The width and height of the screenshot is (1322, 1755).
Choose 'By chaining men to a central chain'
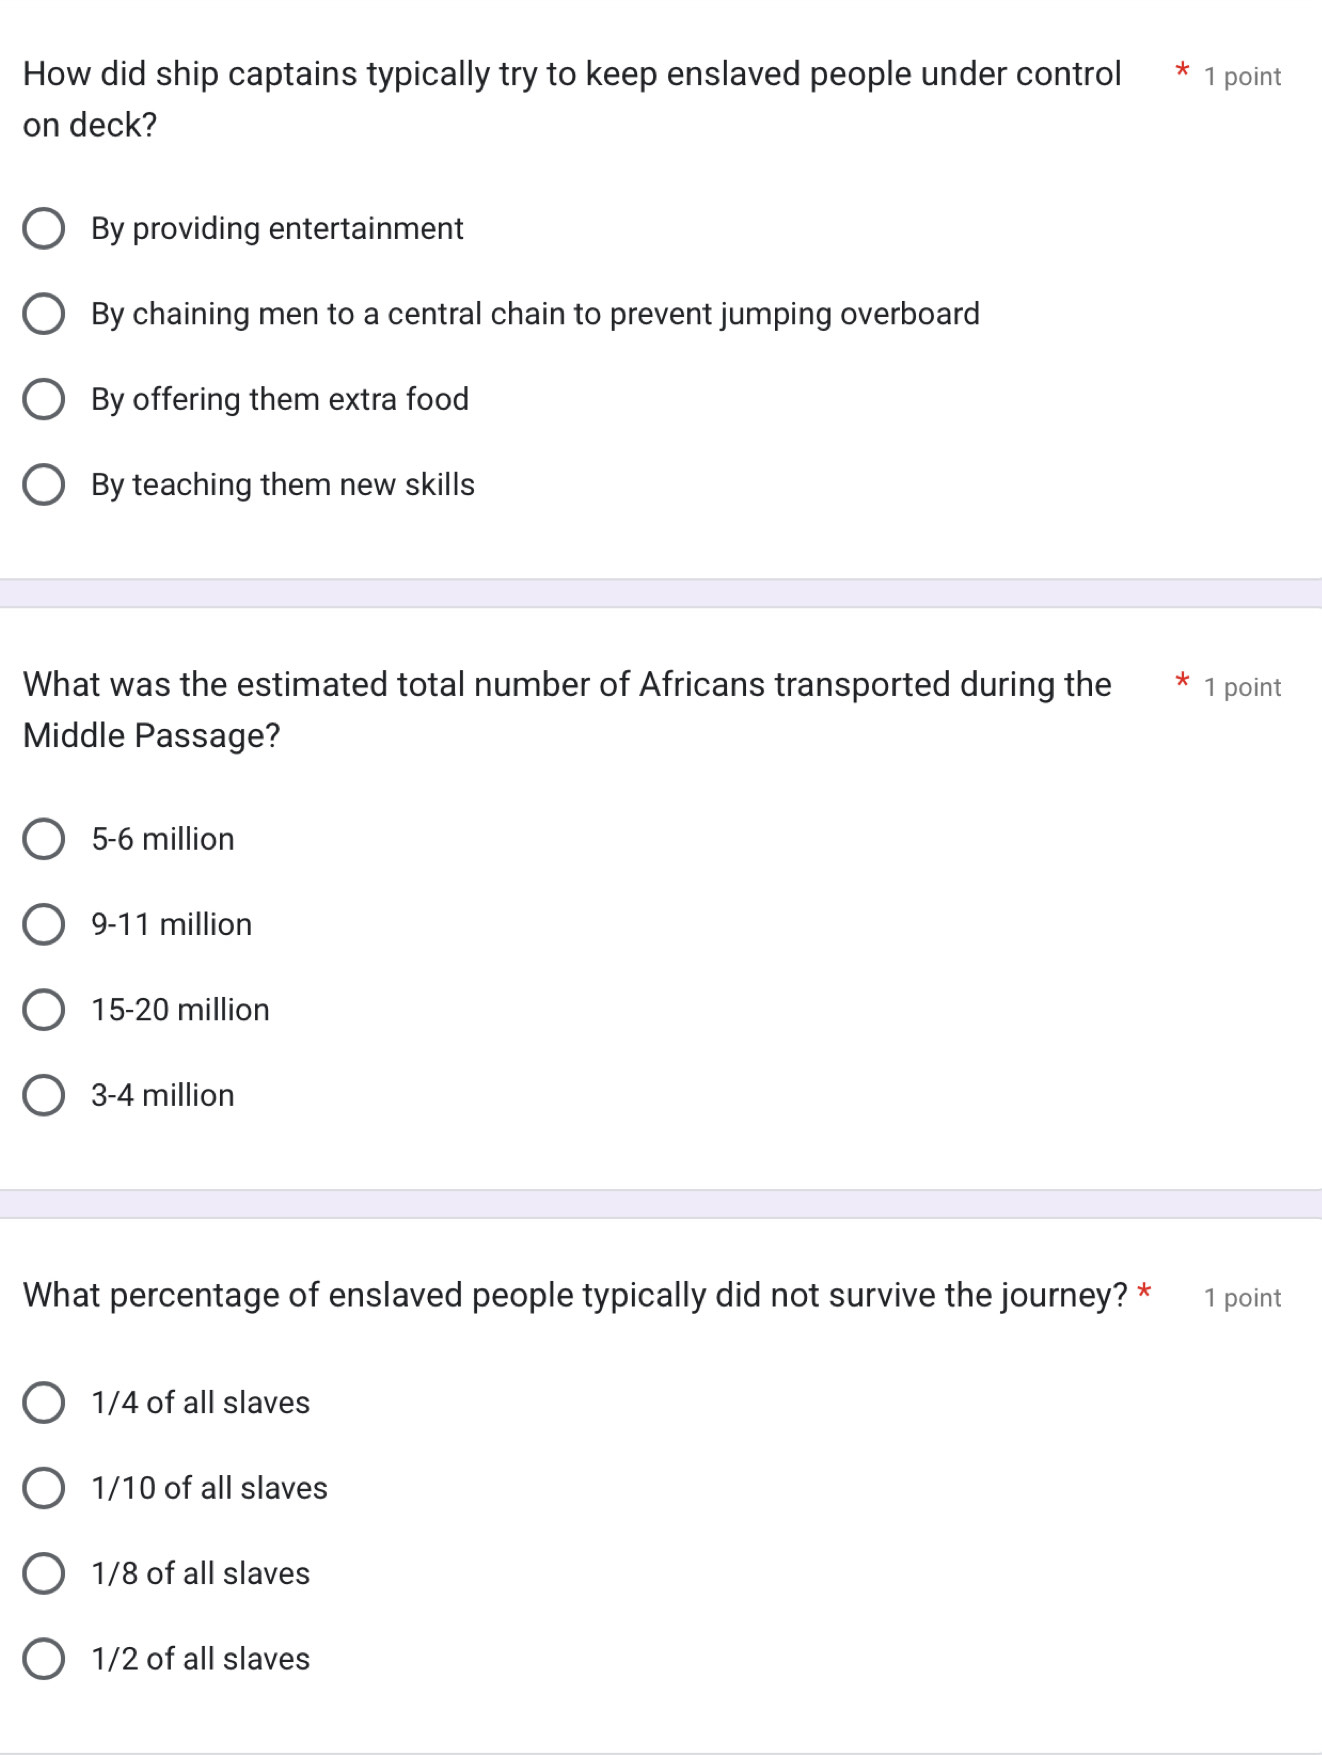click(x=44, y=314)
